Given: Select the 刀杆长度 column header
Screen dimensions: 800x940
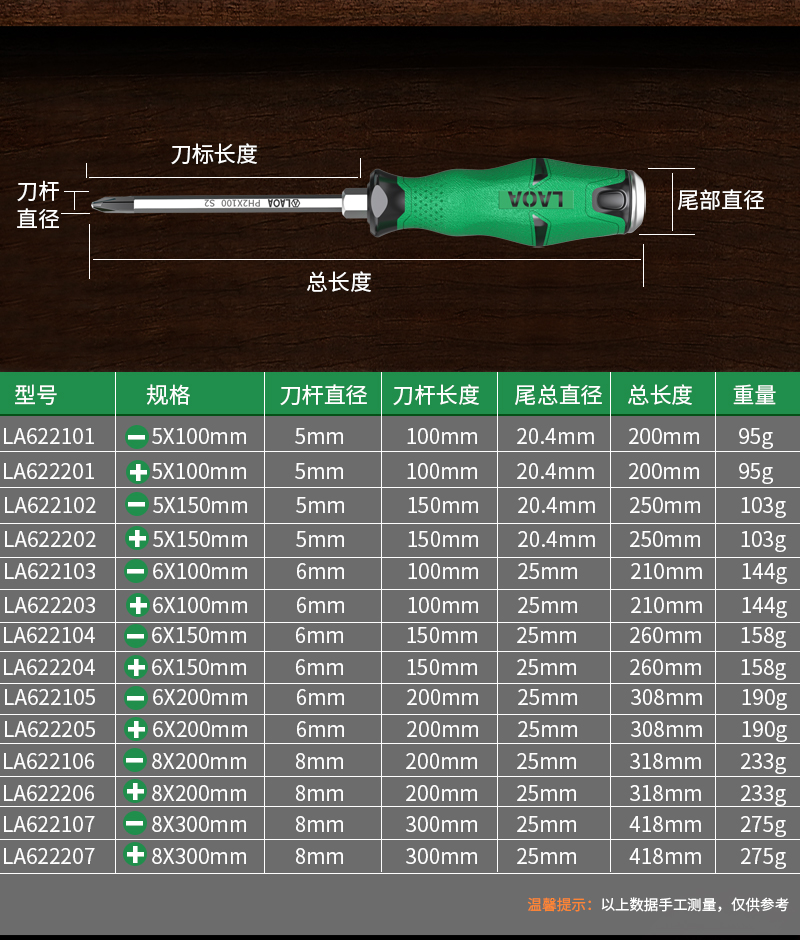Looking at the screenshot, I should [436, 395].
